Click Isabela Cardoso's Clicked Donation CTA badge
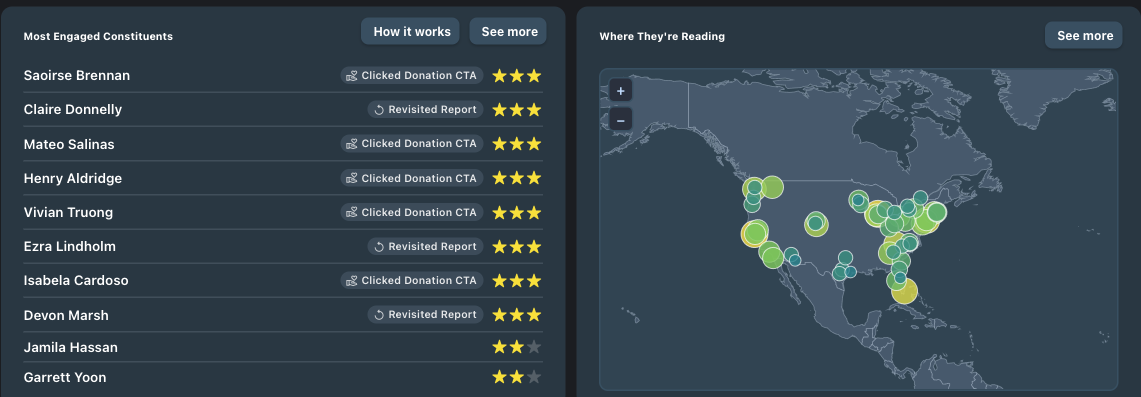Viewport: 1141px width, 397px height. click(x=412, y=281)
